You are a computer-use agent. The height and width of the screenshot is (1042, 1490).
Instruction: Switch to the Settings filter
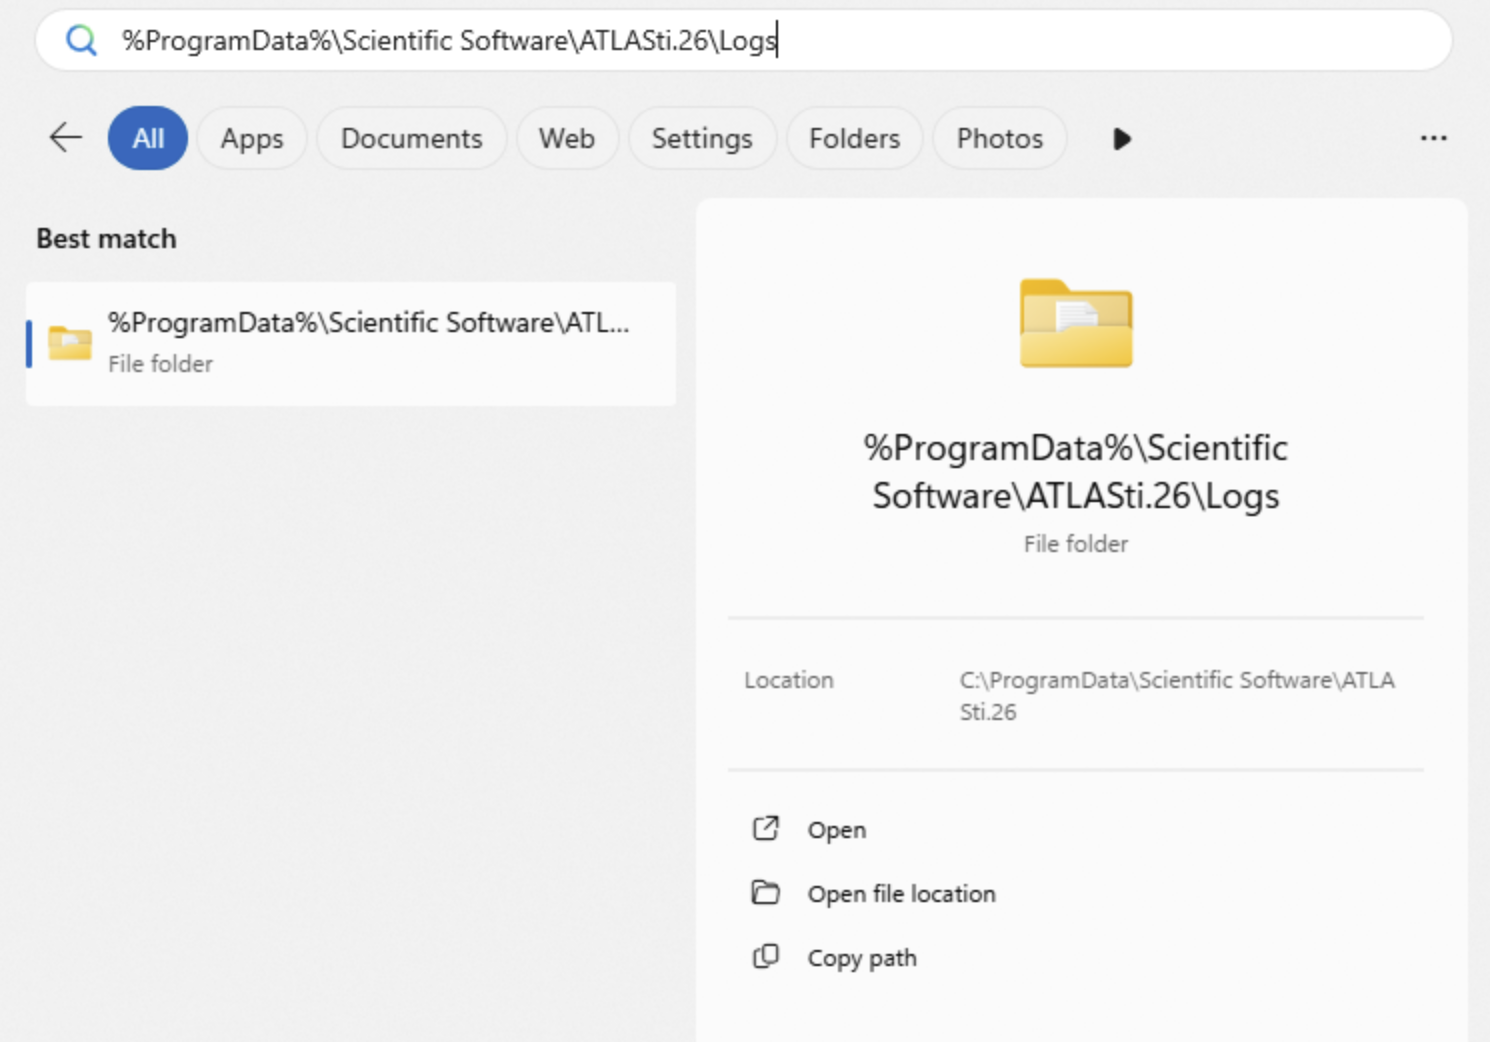pos(702,138)
